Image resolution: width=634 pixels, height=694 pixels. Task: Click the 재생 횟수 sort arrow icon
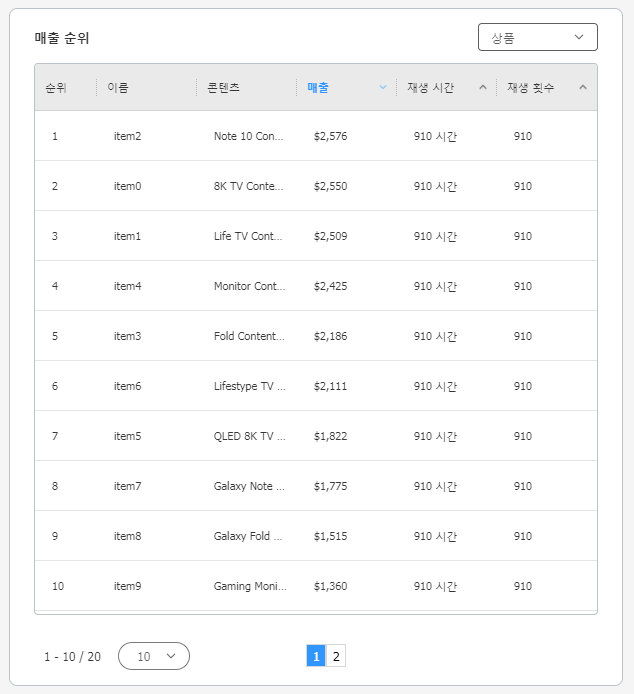click(x=583, y=88)
